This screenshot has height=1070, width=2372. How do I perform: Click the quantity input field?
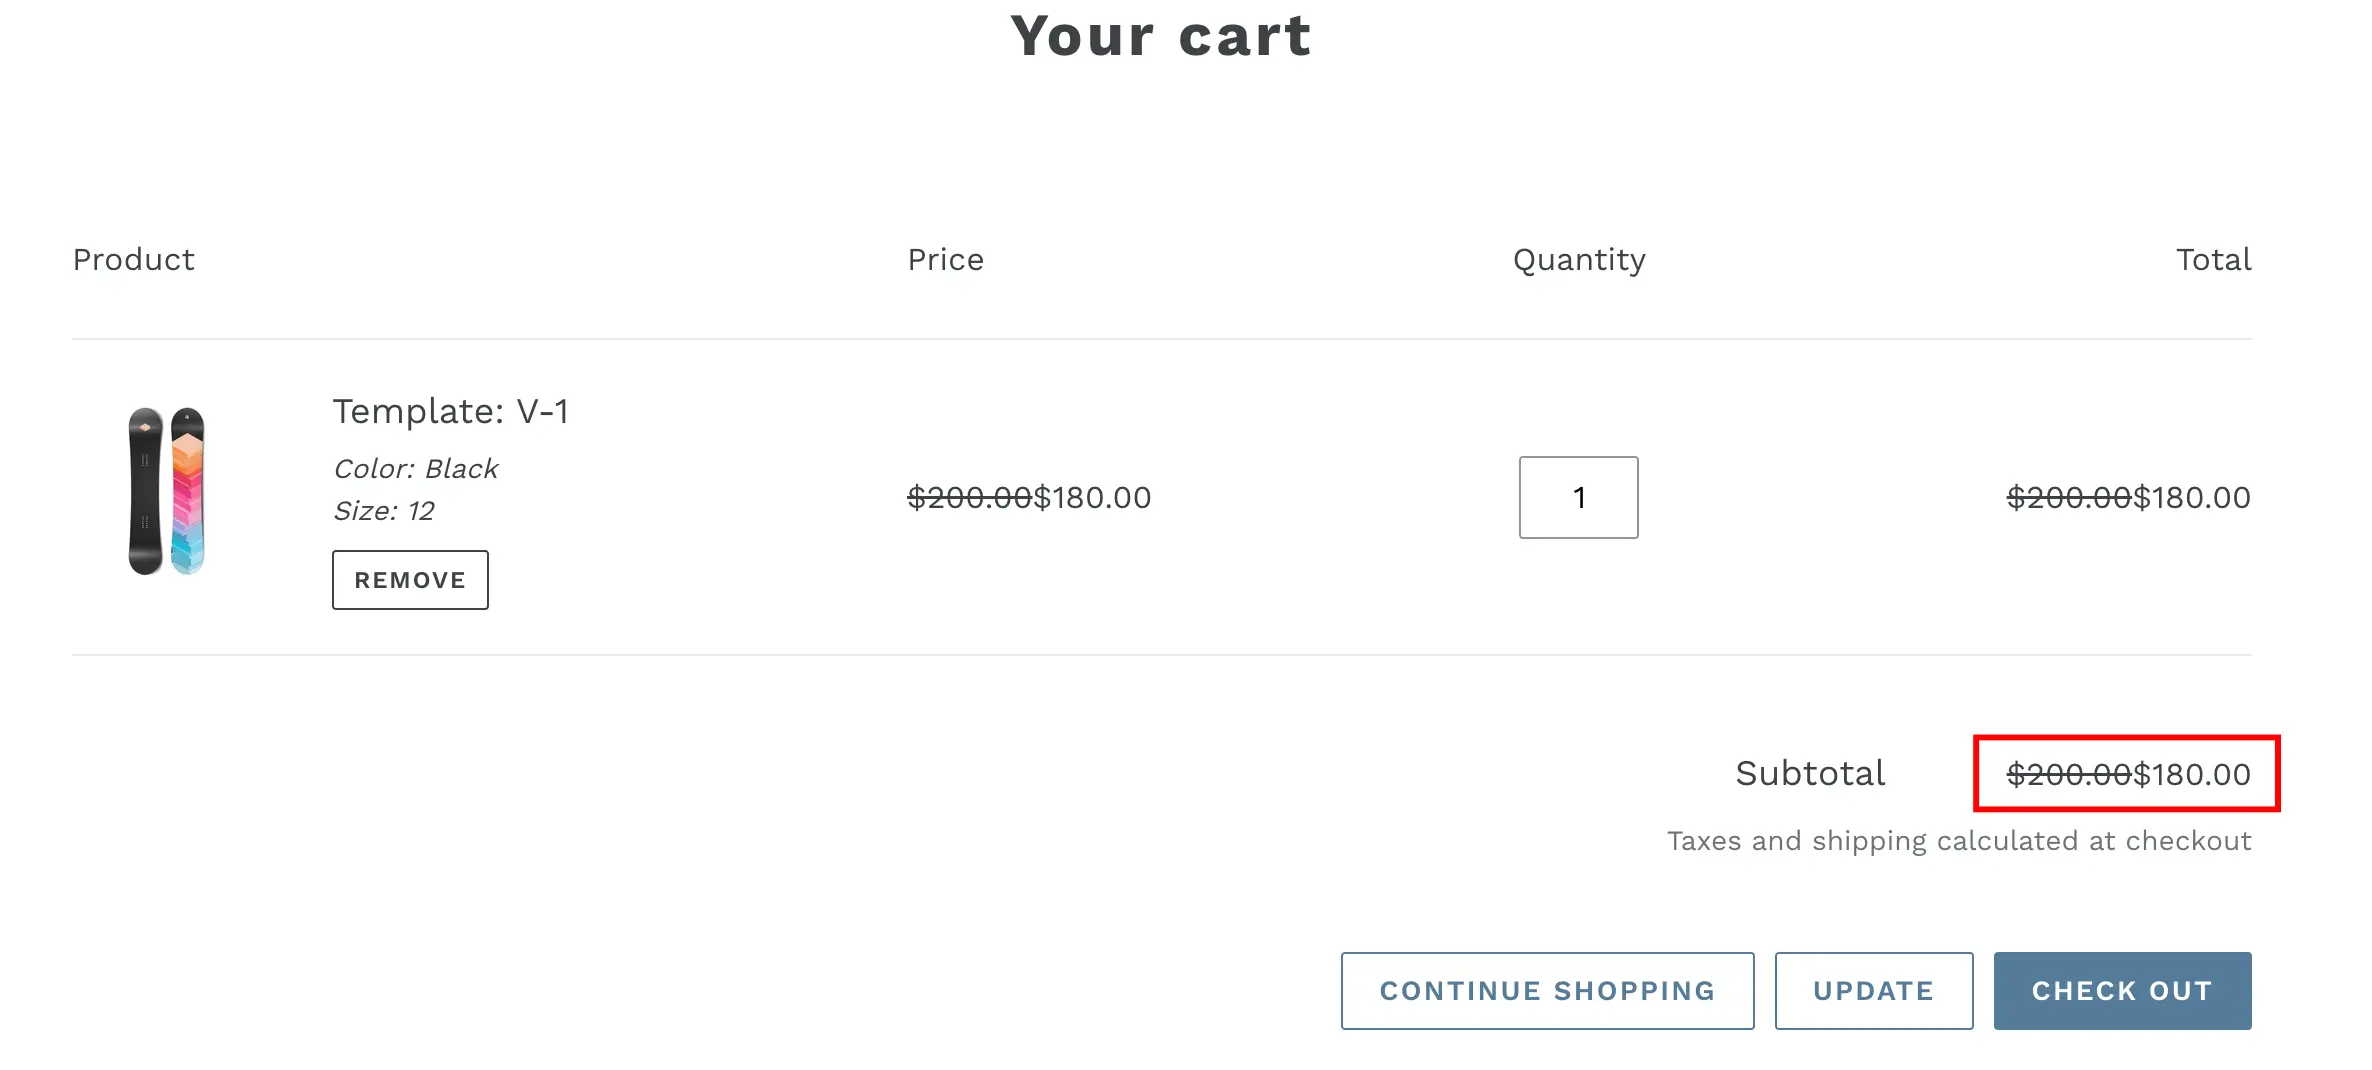point(1578,498)
